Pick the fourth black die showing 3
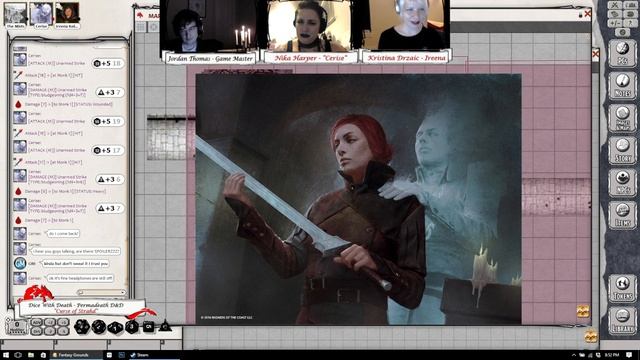Image resolution: width=640 pixels, height=360 pixels. coord(131,327)
